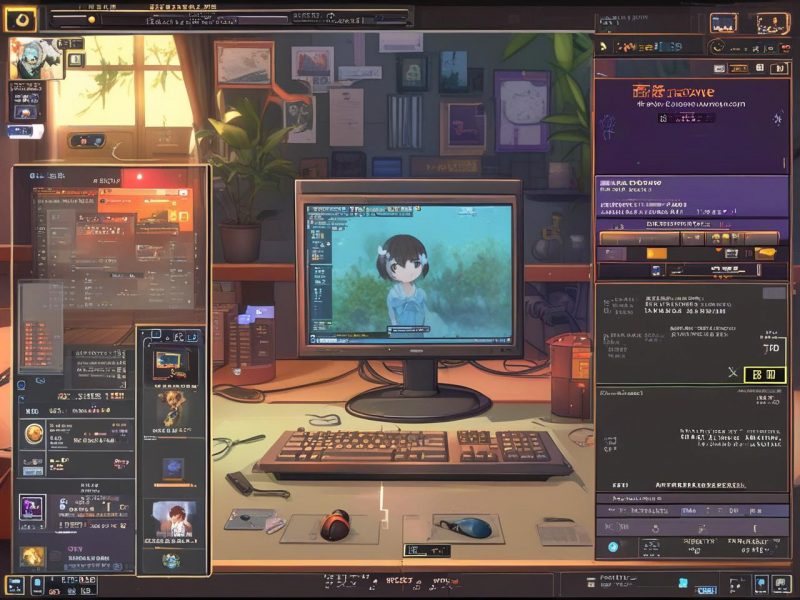Click the cyan square icon in the bottom-right taskbar

tap(683, 583)
